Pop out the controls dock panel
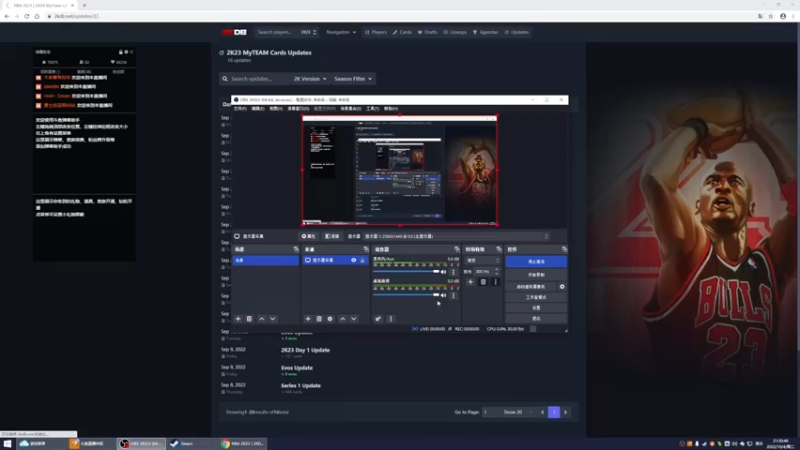Screen dimensions: 800x450 (564, 249)
